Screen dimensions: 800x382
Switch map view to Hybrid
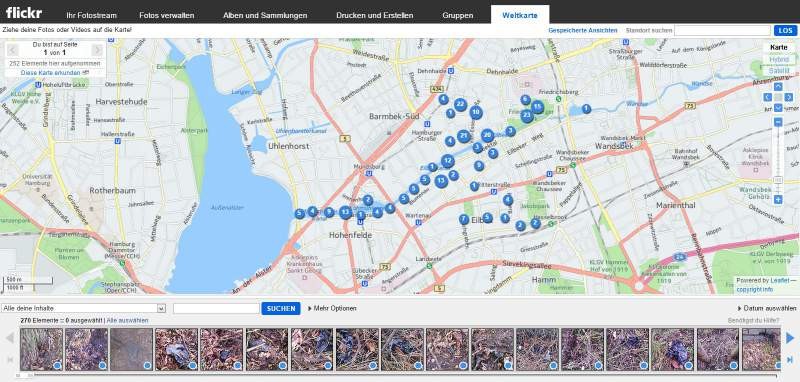point(779,59)
